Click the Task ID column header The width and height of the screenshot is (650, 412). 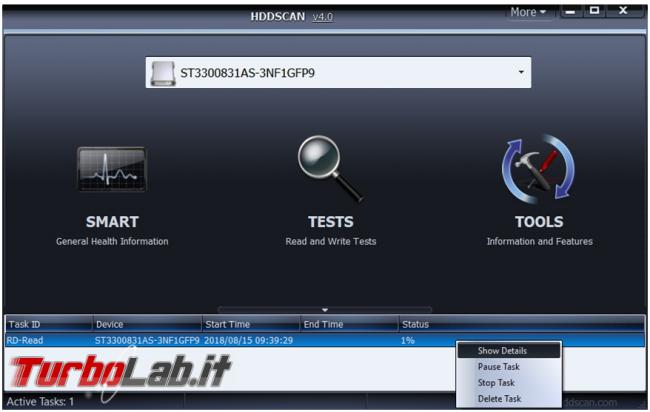(49, 324)
